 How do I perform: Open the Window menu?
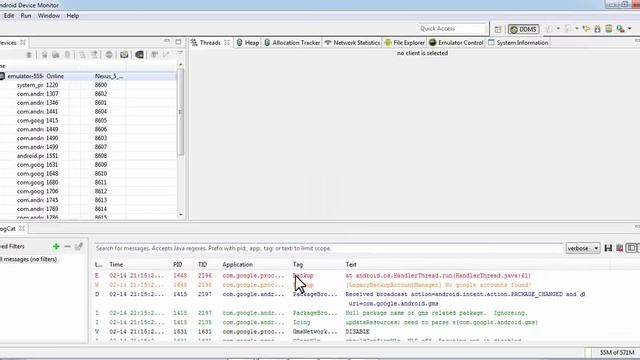(x=49, y=16)
